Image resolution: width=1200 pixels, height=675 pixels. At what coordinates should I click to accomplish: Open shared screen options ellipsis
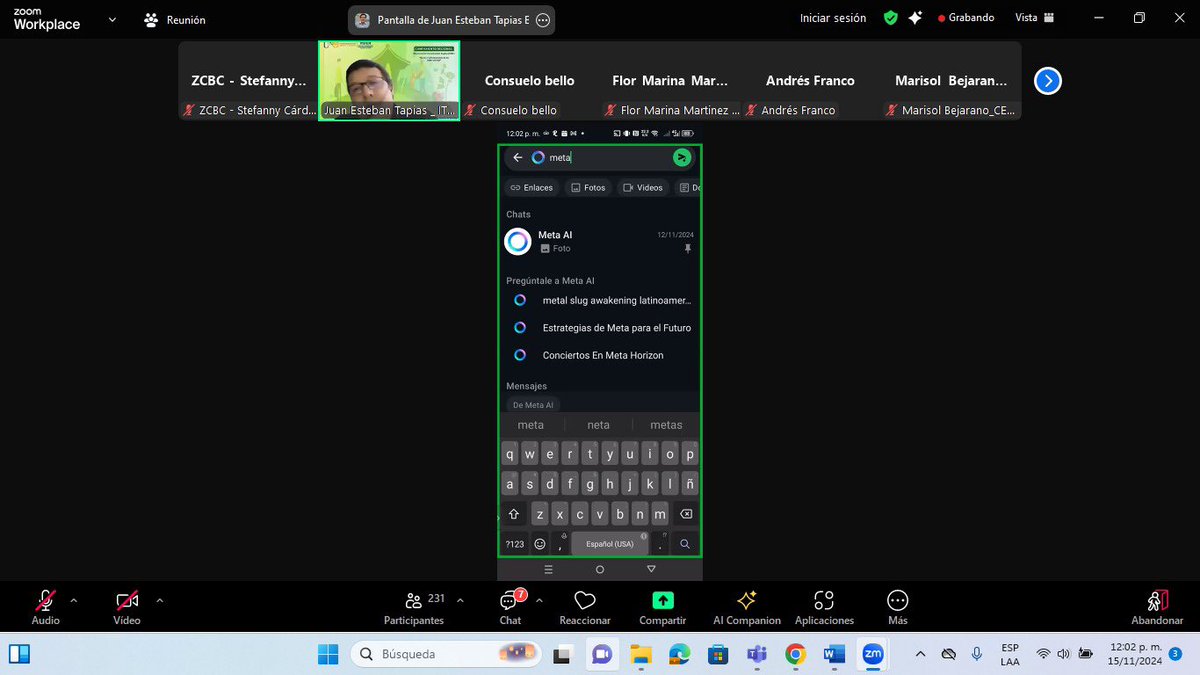tap(543, 19)
